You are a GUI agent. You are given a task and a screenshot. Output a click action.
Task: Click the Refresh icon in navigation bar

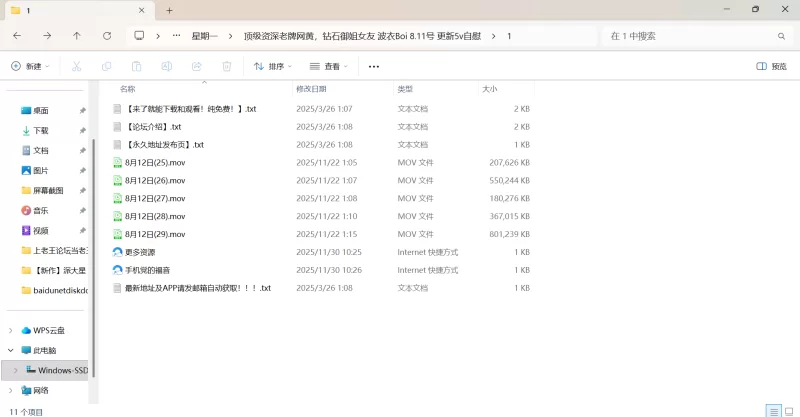pos(106,36)
